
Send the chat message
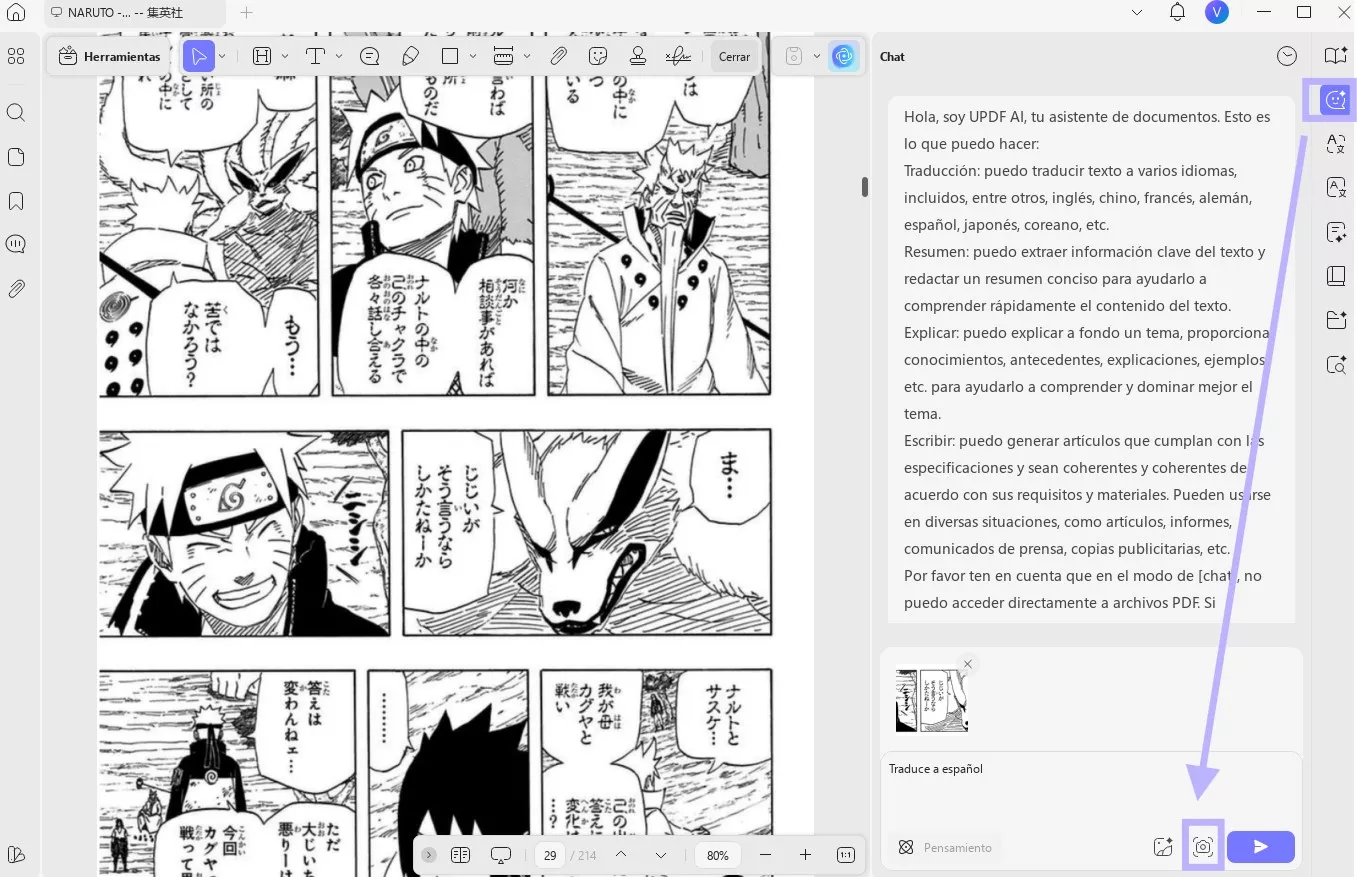click(1261, 847)
